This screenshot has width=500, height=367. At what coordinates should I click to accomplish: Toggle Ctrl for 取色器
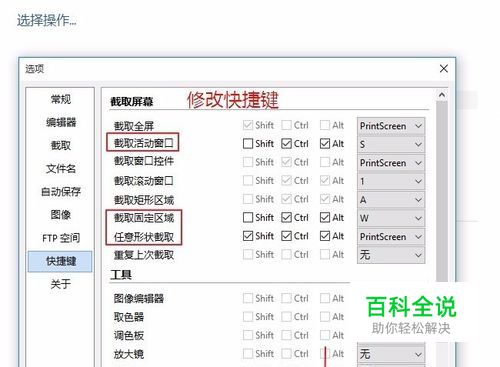click(286, 316)
